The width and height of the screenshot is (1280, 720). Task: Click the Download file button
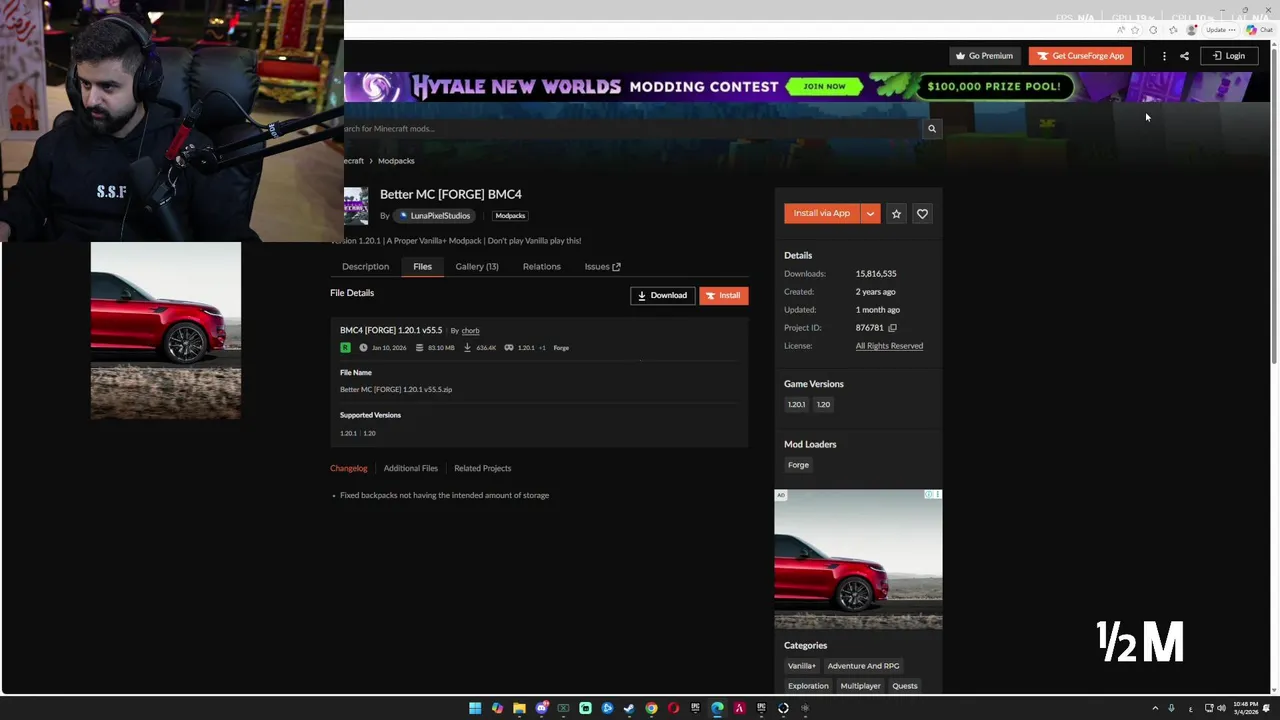tap(662, 295)
